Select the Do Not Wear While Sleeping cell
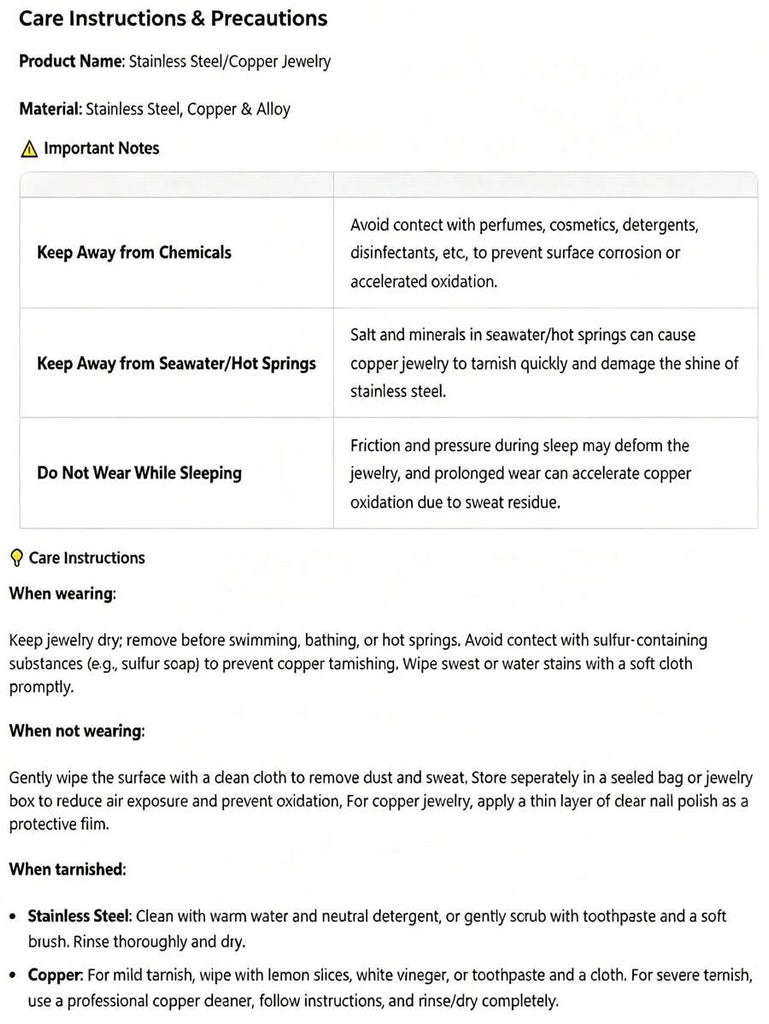Viewport: 769px width, 1024px height. [176, 473]
